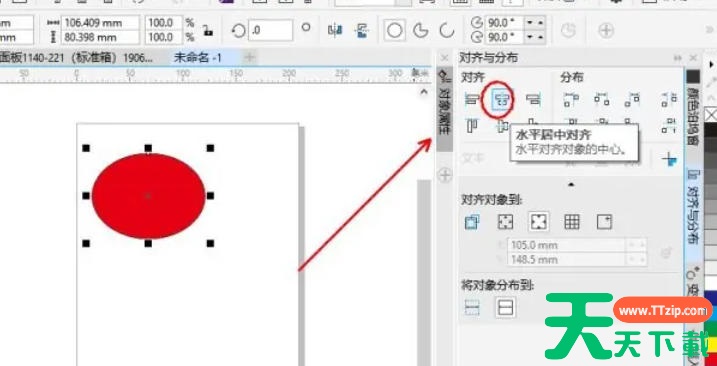Collapse docker with double arrow icon
Viewport: 717px width, 366px height.
tap(678, 58)
